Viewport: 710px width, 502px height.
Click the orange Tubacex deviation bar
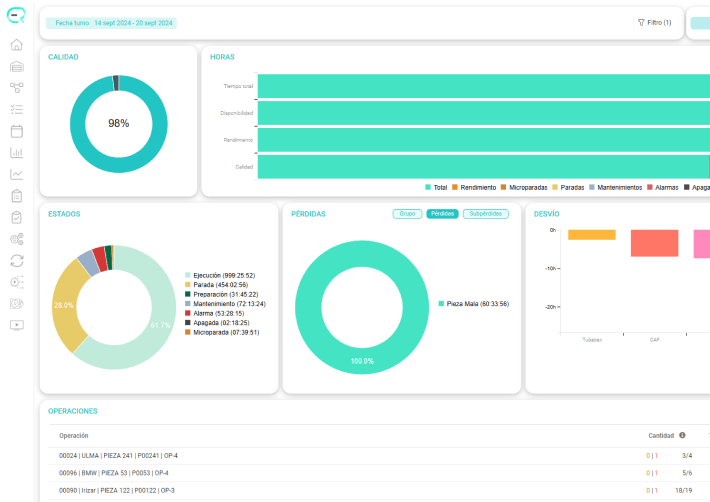tap(591, 234)
